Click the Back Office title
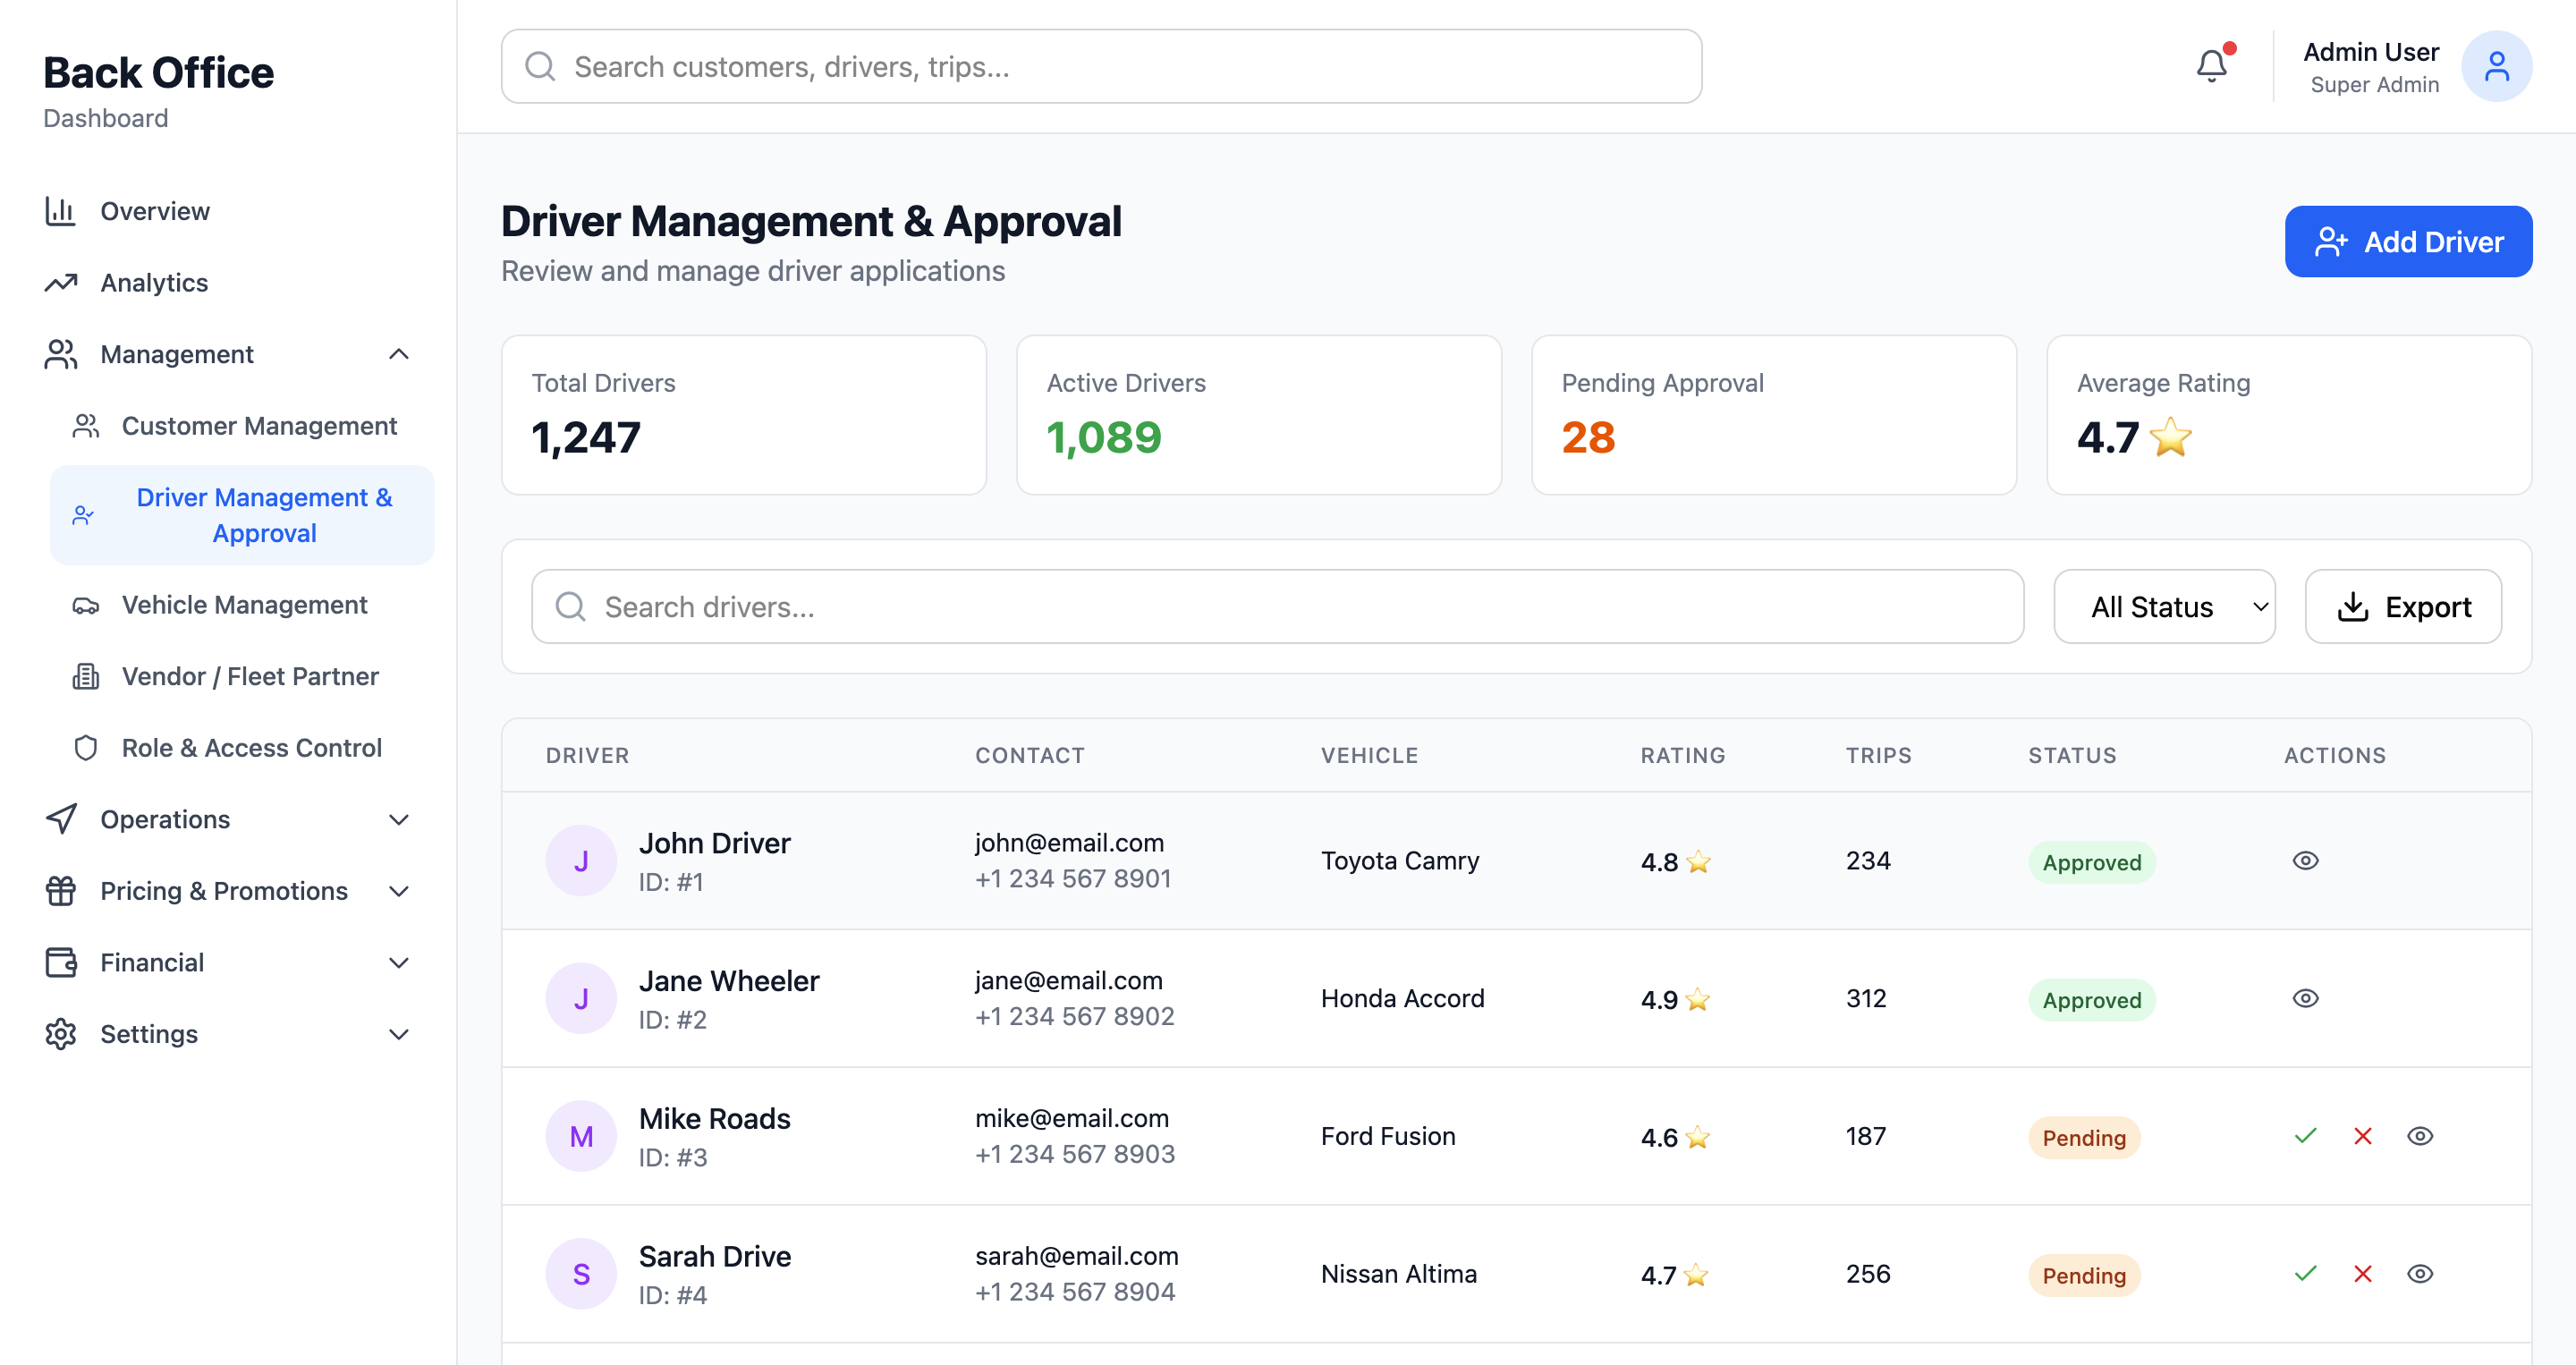The image size is (2576, 1365). [x=158, y=73]
